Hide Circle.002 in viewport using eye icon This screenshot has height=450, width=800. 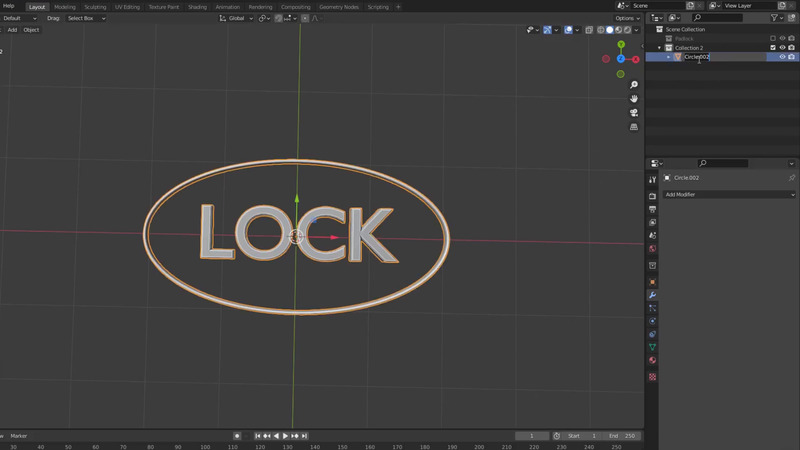[782, 57]
